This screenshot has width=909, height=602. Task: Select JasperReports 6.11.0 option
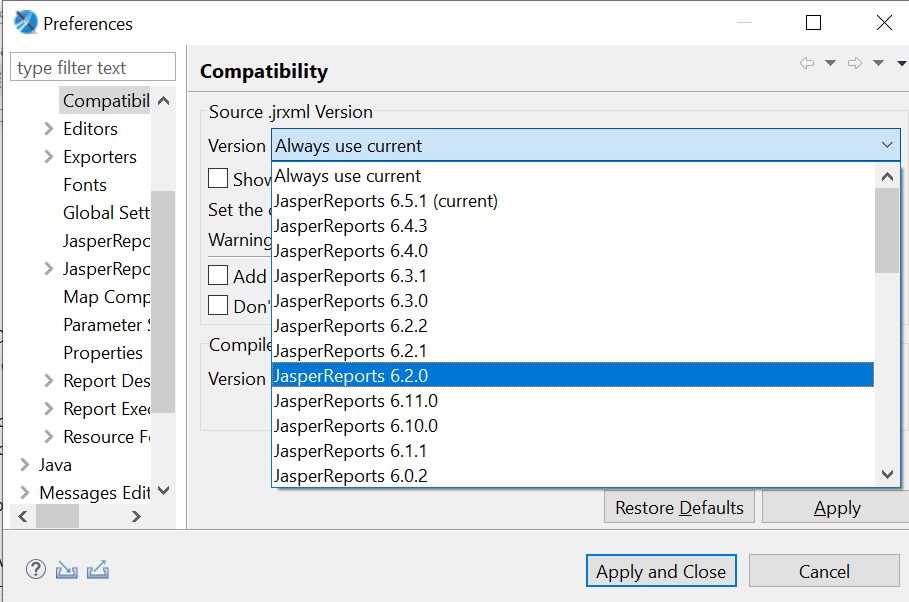pos(573,400)
